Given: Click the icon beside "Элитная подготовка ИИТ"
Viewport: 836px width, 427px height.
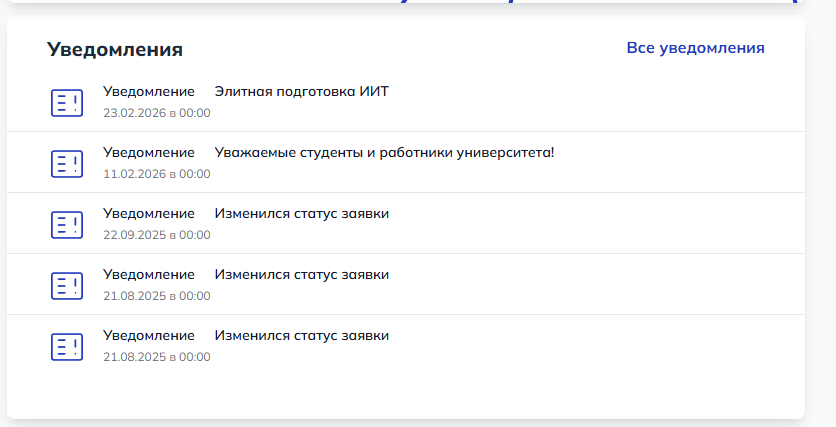Looking at the screenshot, I should click(67, 102).
